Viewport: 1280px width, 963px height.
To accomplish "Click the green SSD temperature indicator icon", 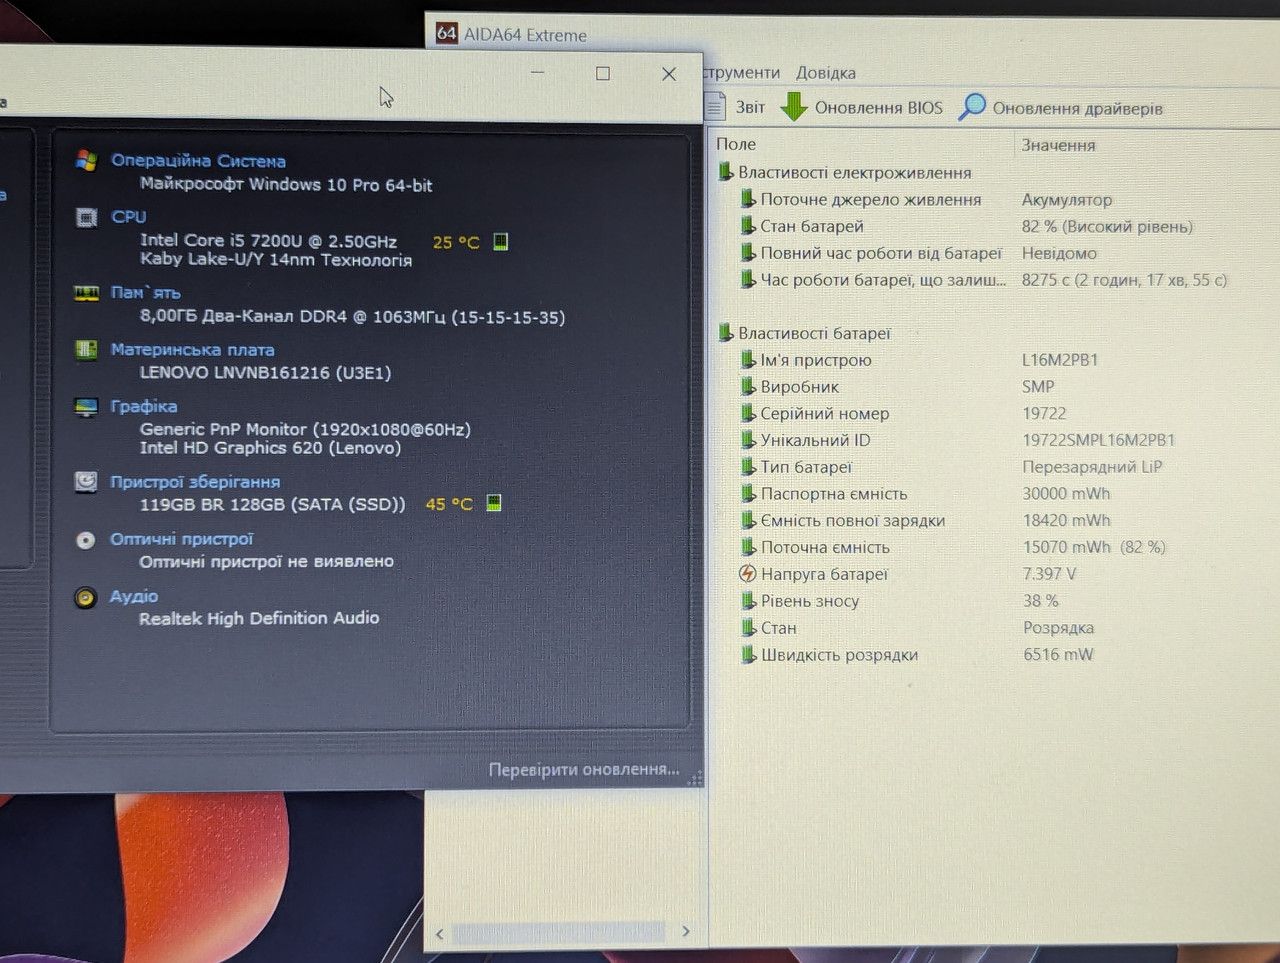I will coord(493,503).
